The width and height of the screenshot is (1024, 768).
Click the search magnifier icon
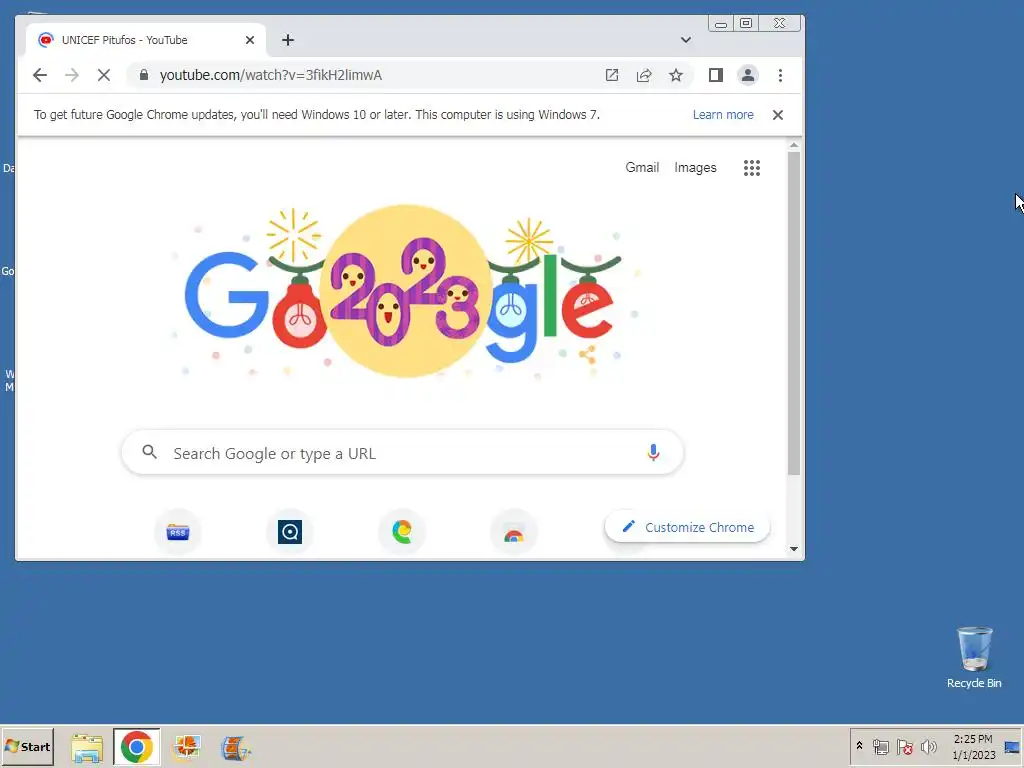point(150,452)
